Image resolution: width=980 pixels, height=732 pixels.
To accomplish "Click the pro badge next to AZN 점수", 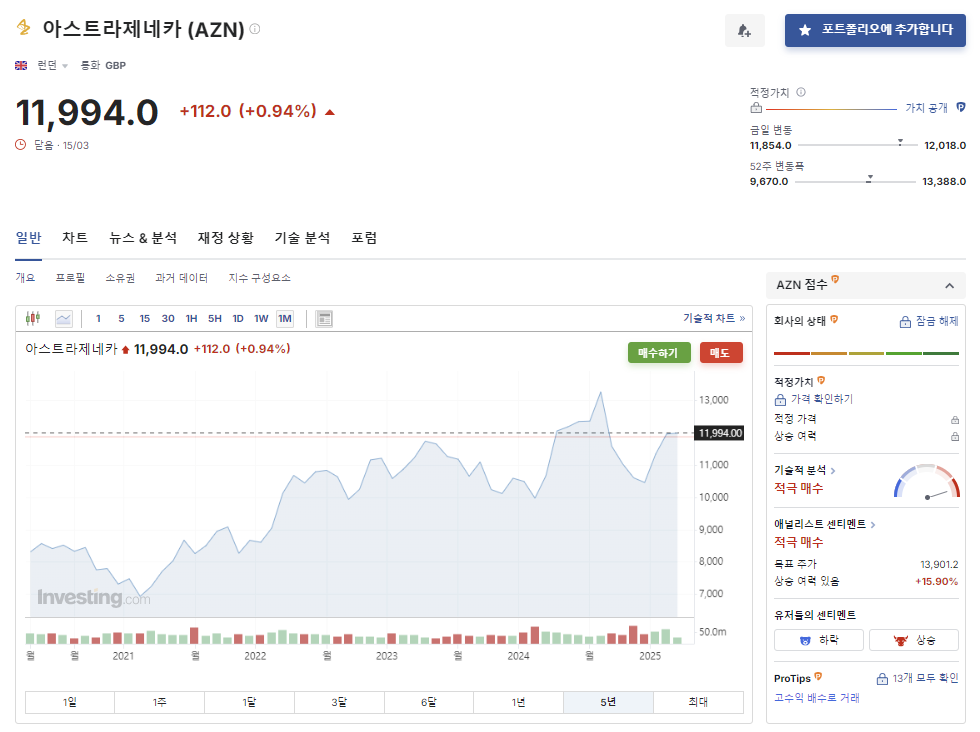I will (835, 279).
